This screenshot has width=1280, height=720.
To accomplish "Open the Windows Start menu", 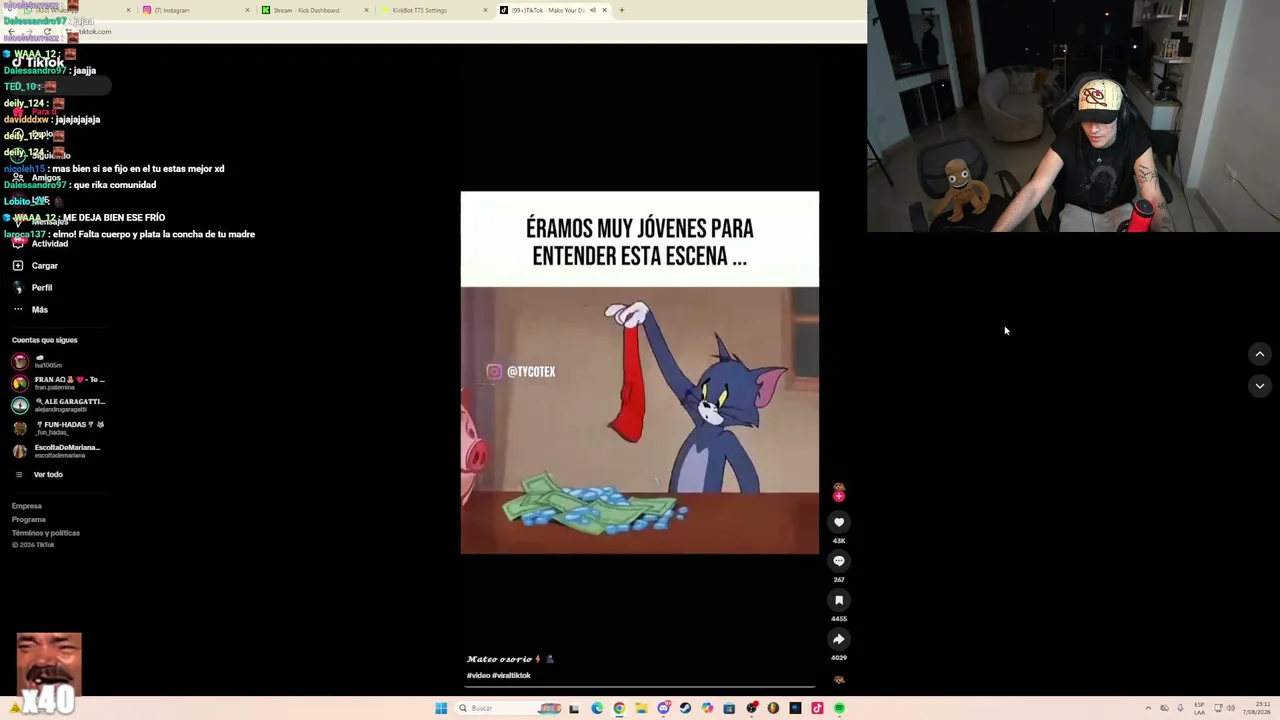I will (x=441, y=708).
